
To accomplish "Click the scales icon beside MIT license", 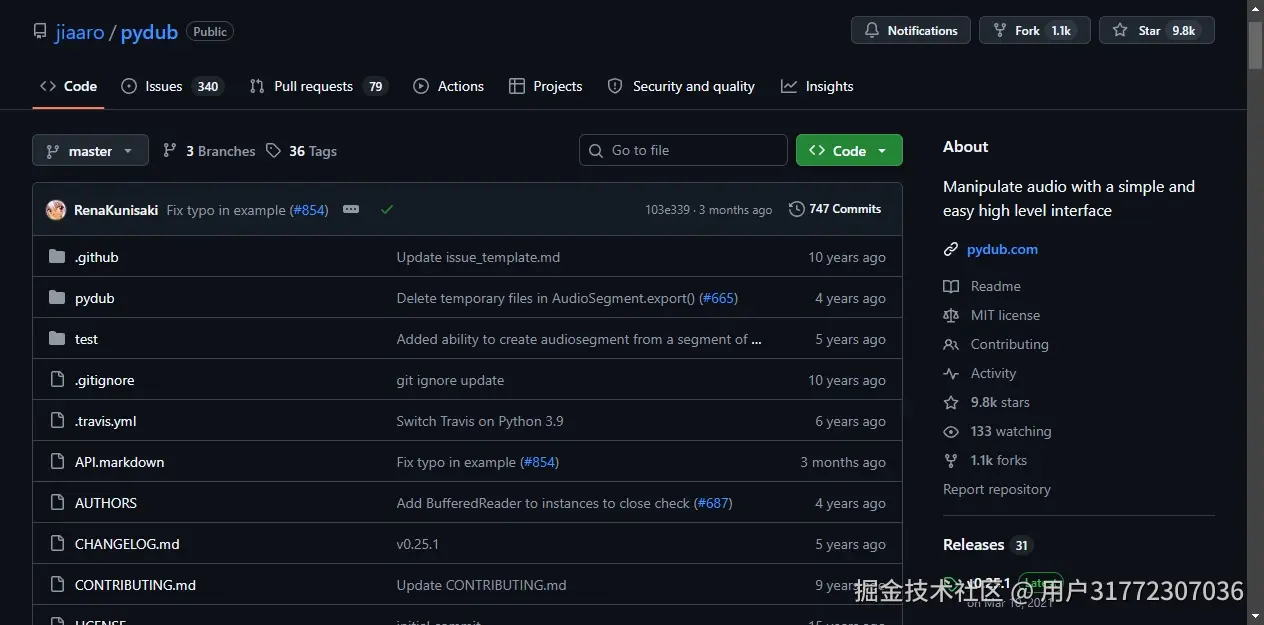I will (951, 315).
